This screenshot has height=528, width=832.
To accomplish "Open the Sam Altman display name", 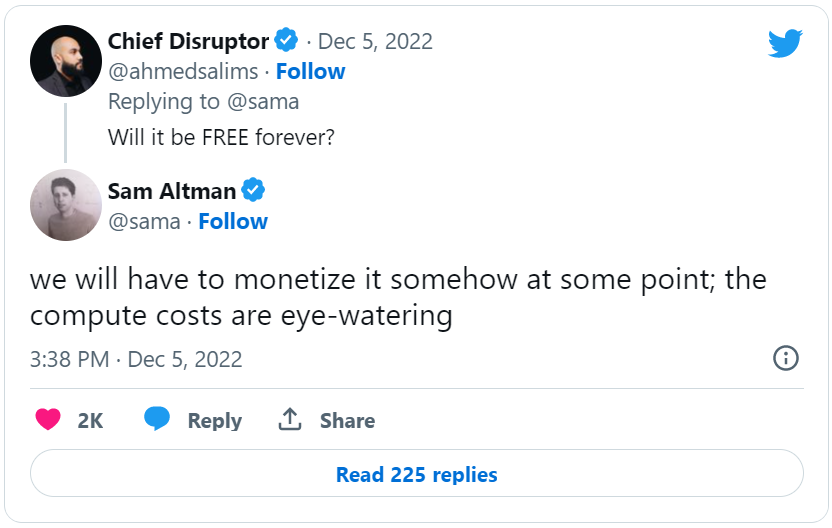I will pos(172,190).
